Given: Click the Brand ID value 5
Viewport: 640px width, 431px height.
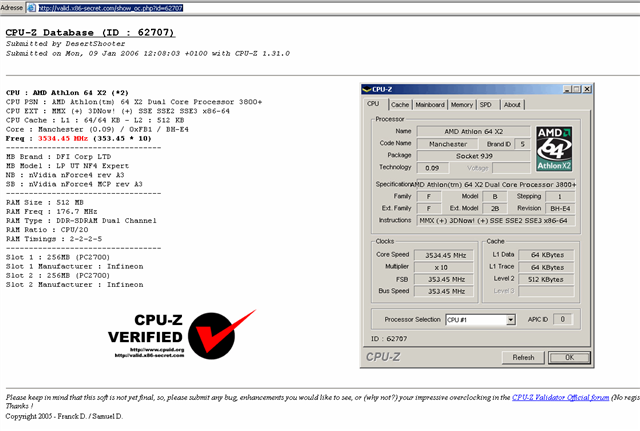Looking at the screenshot, I should pyautogui.click(x=522, y=144).
